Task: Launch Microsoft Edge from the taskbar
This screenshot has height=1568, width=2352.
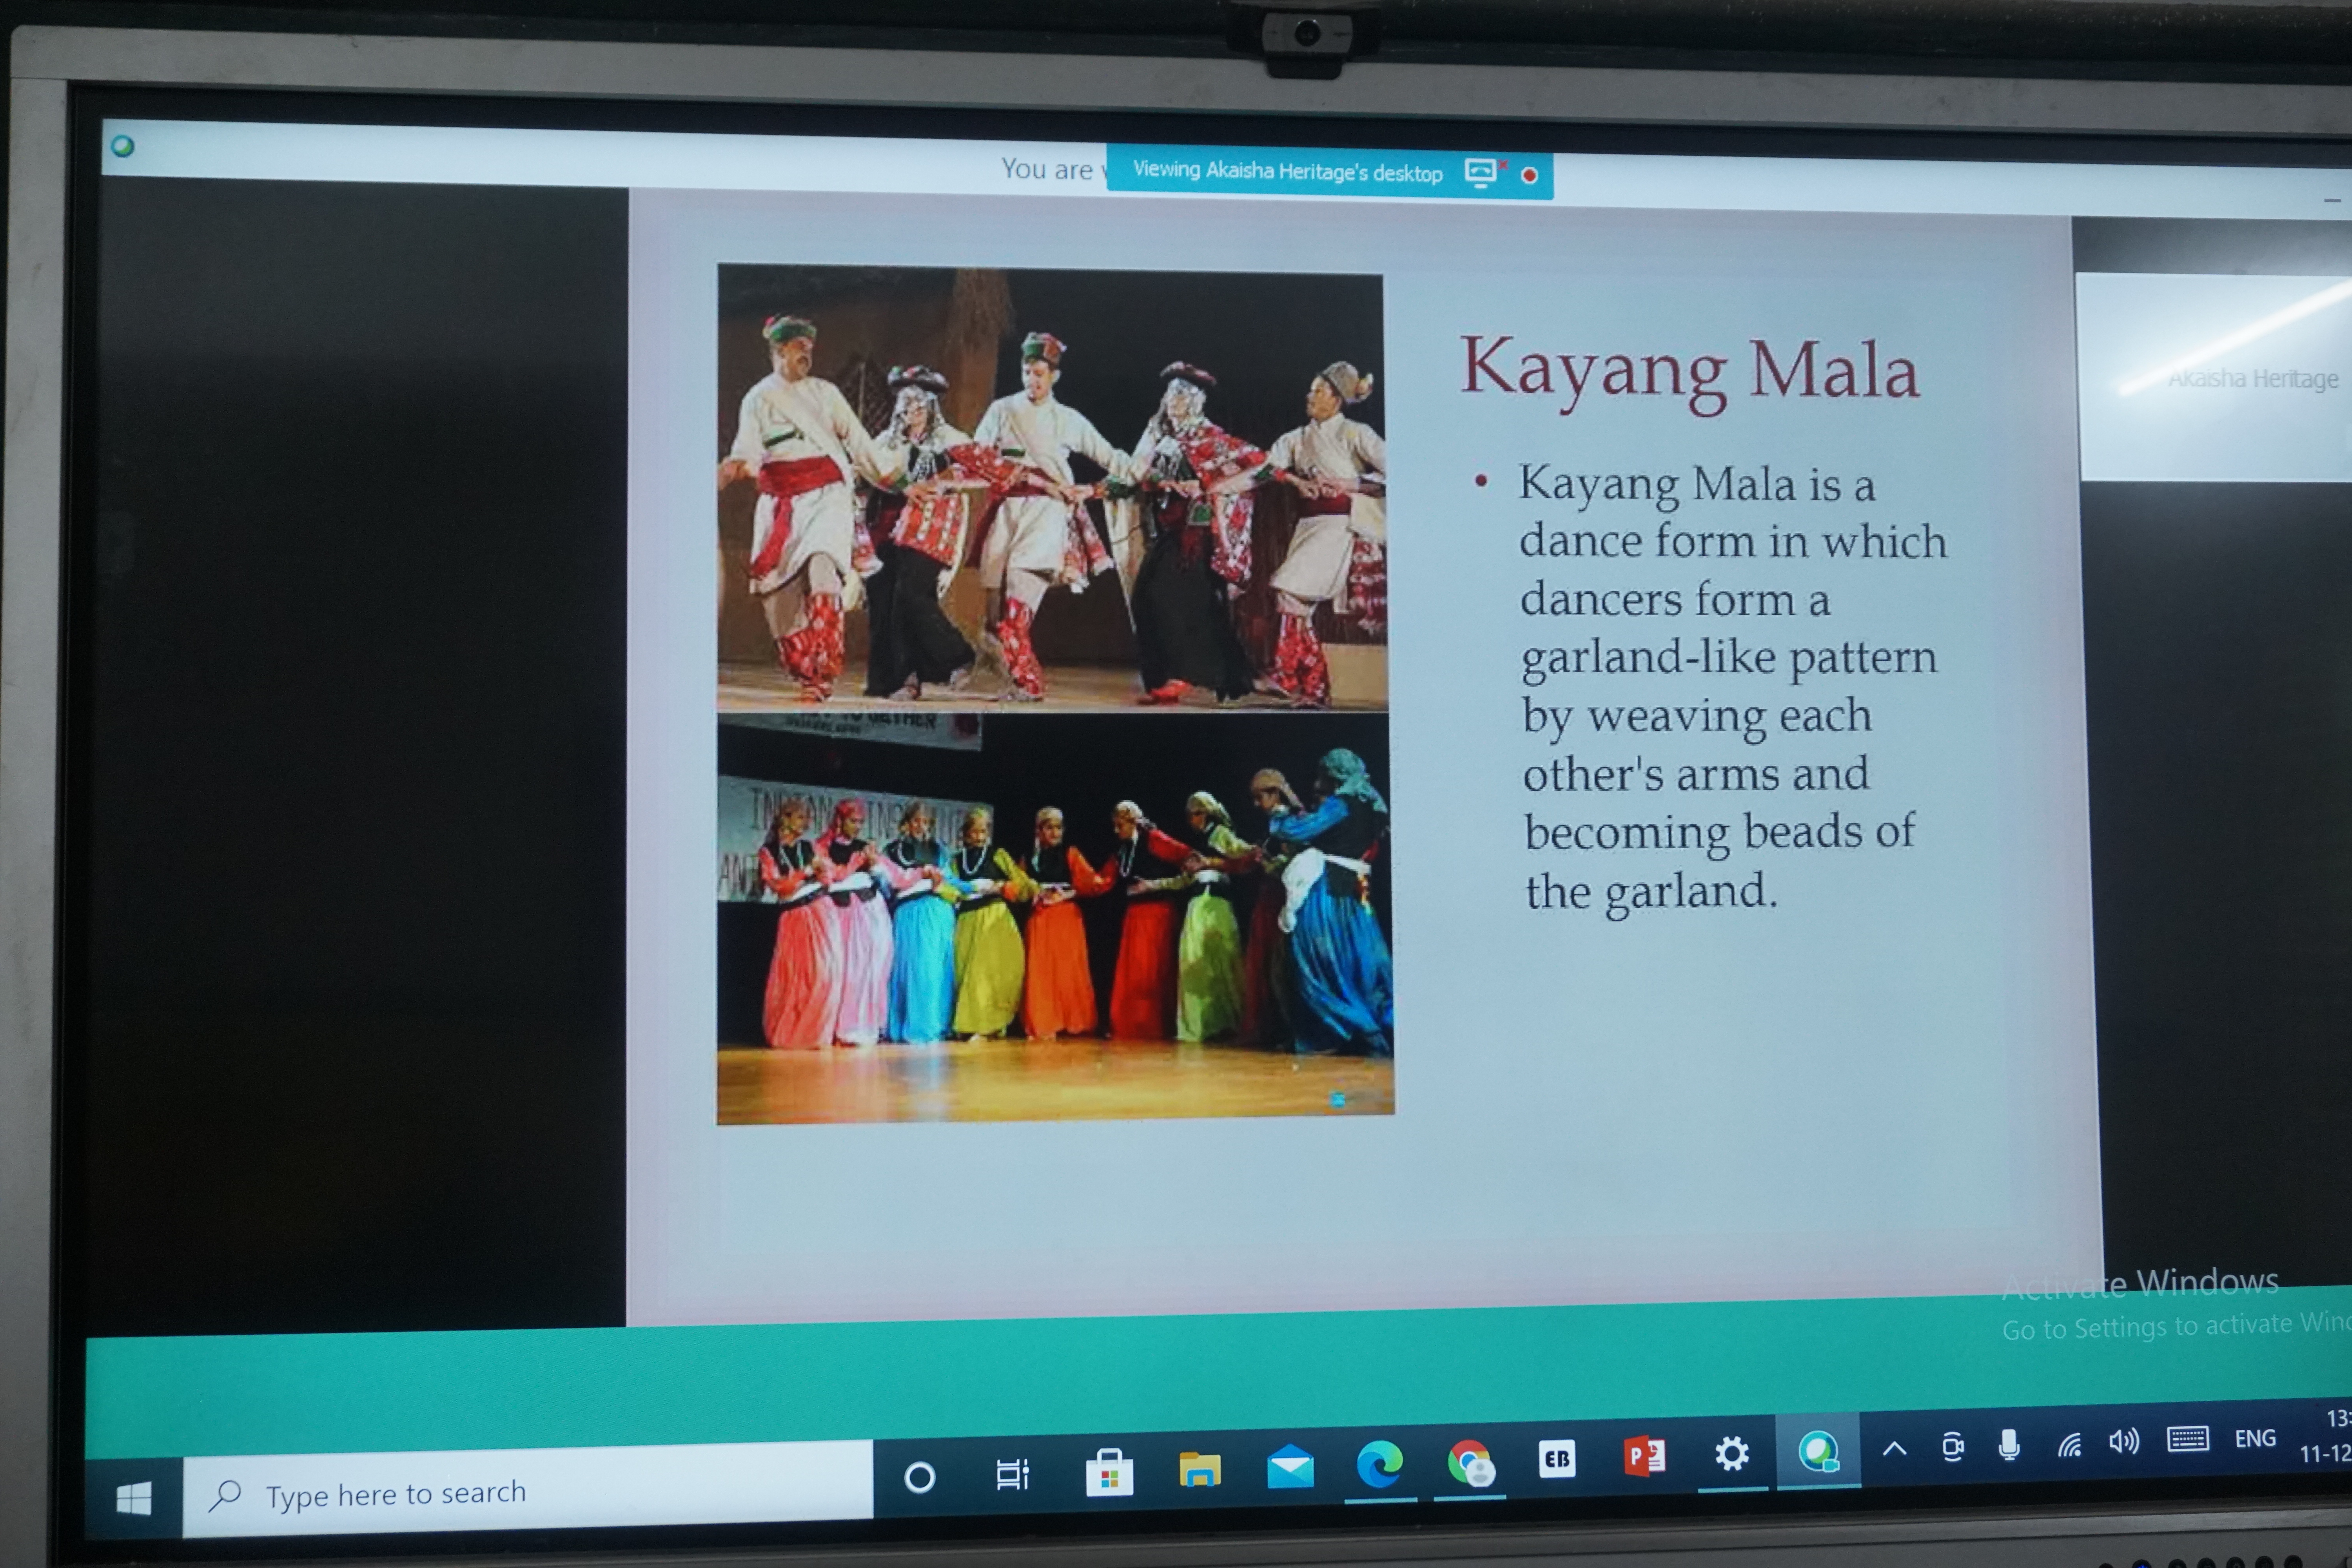Action: 1379,1465
